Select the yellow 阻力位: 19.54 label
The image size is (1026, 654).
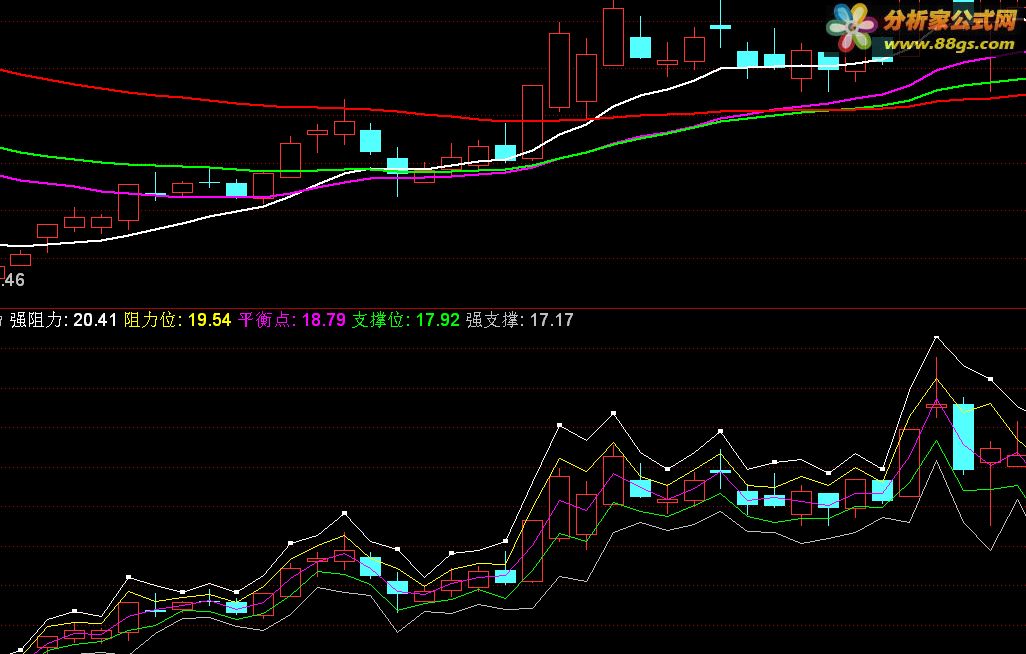[x=177, y=320]
